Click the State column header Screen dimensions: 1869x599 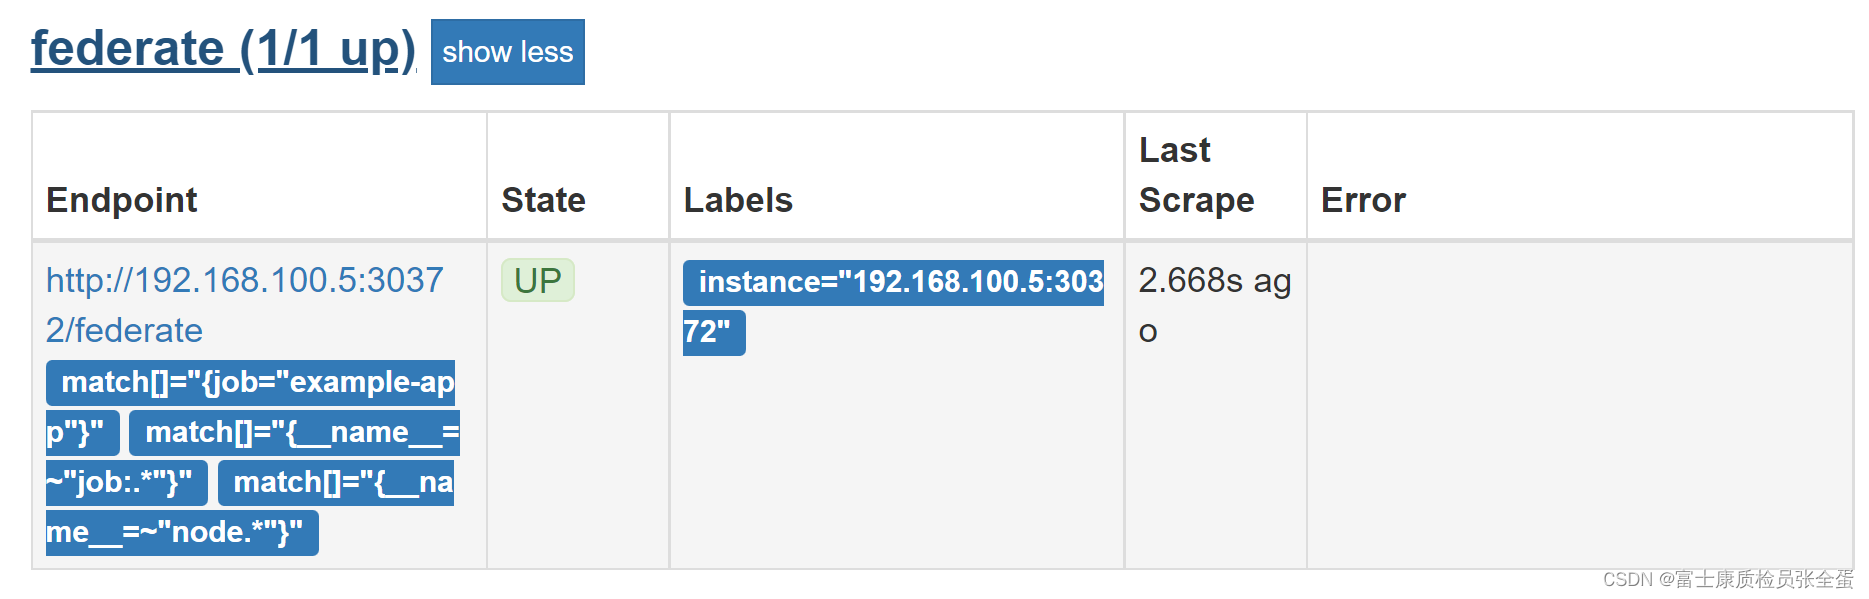(x=543, y=200)
